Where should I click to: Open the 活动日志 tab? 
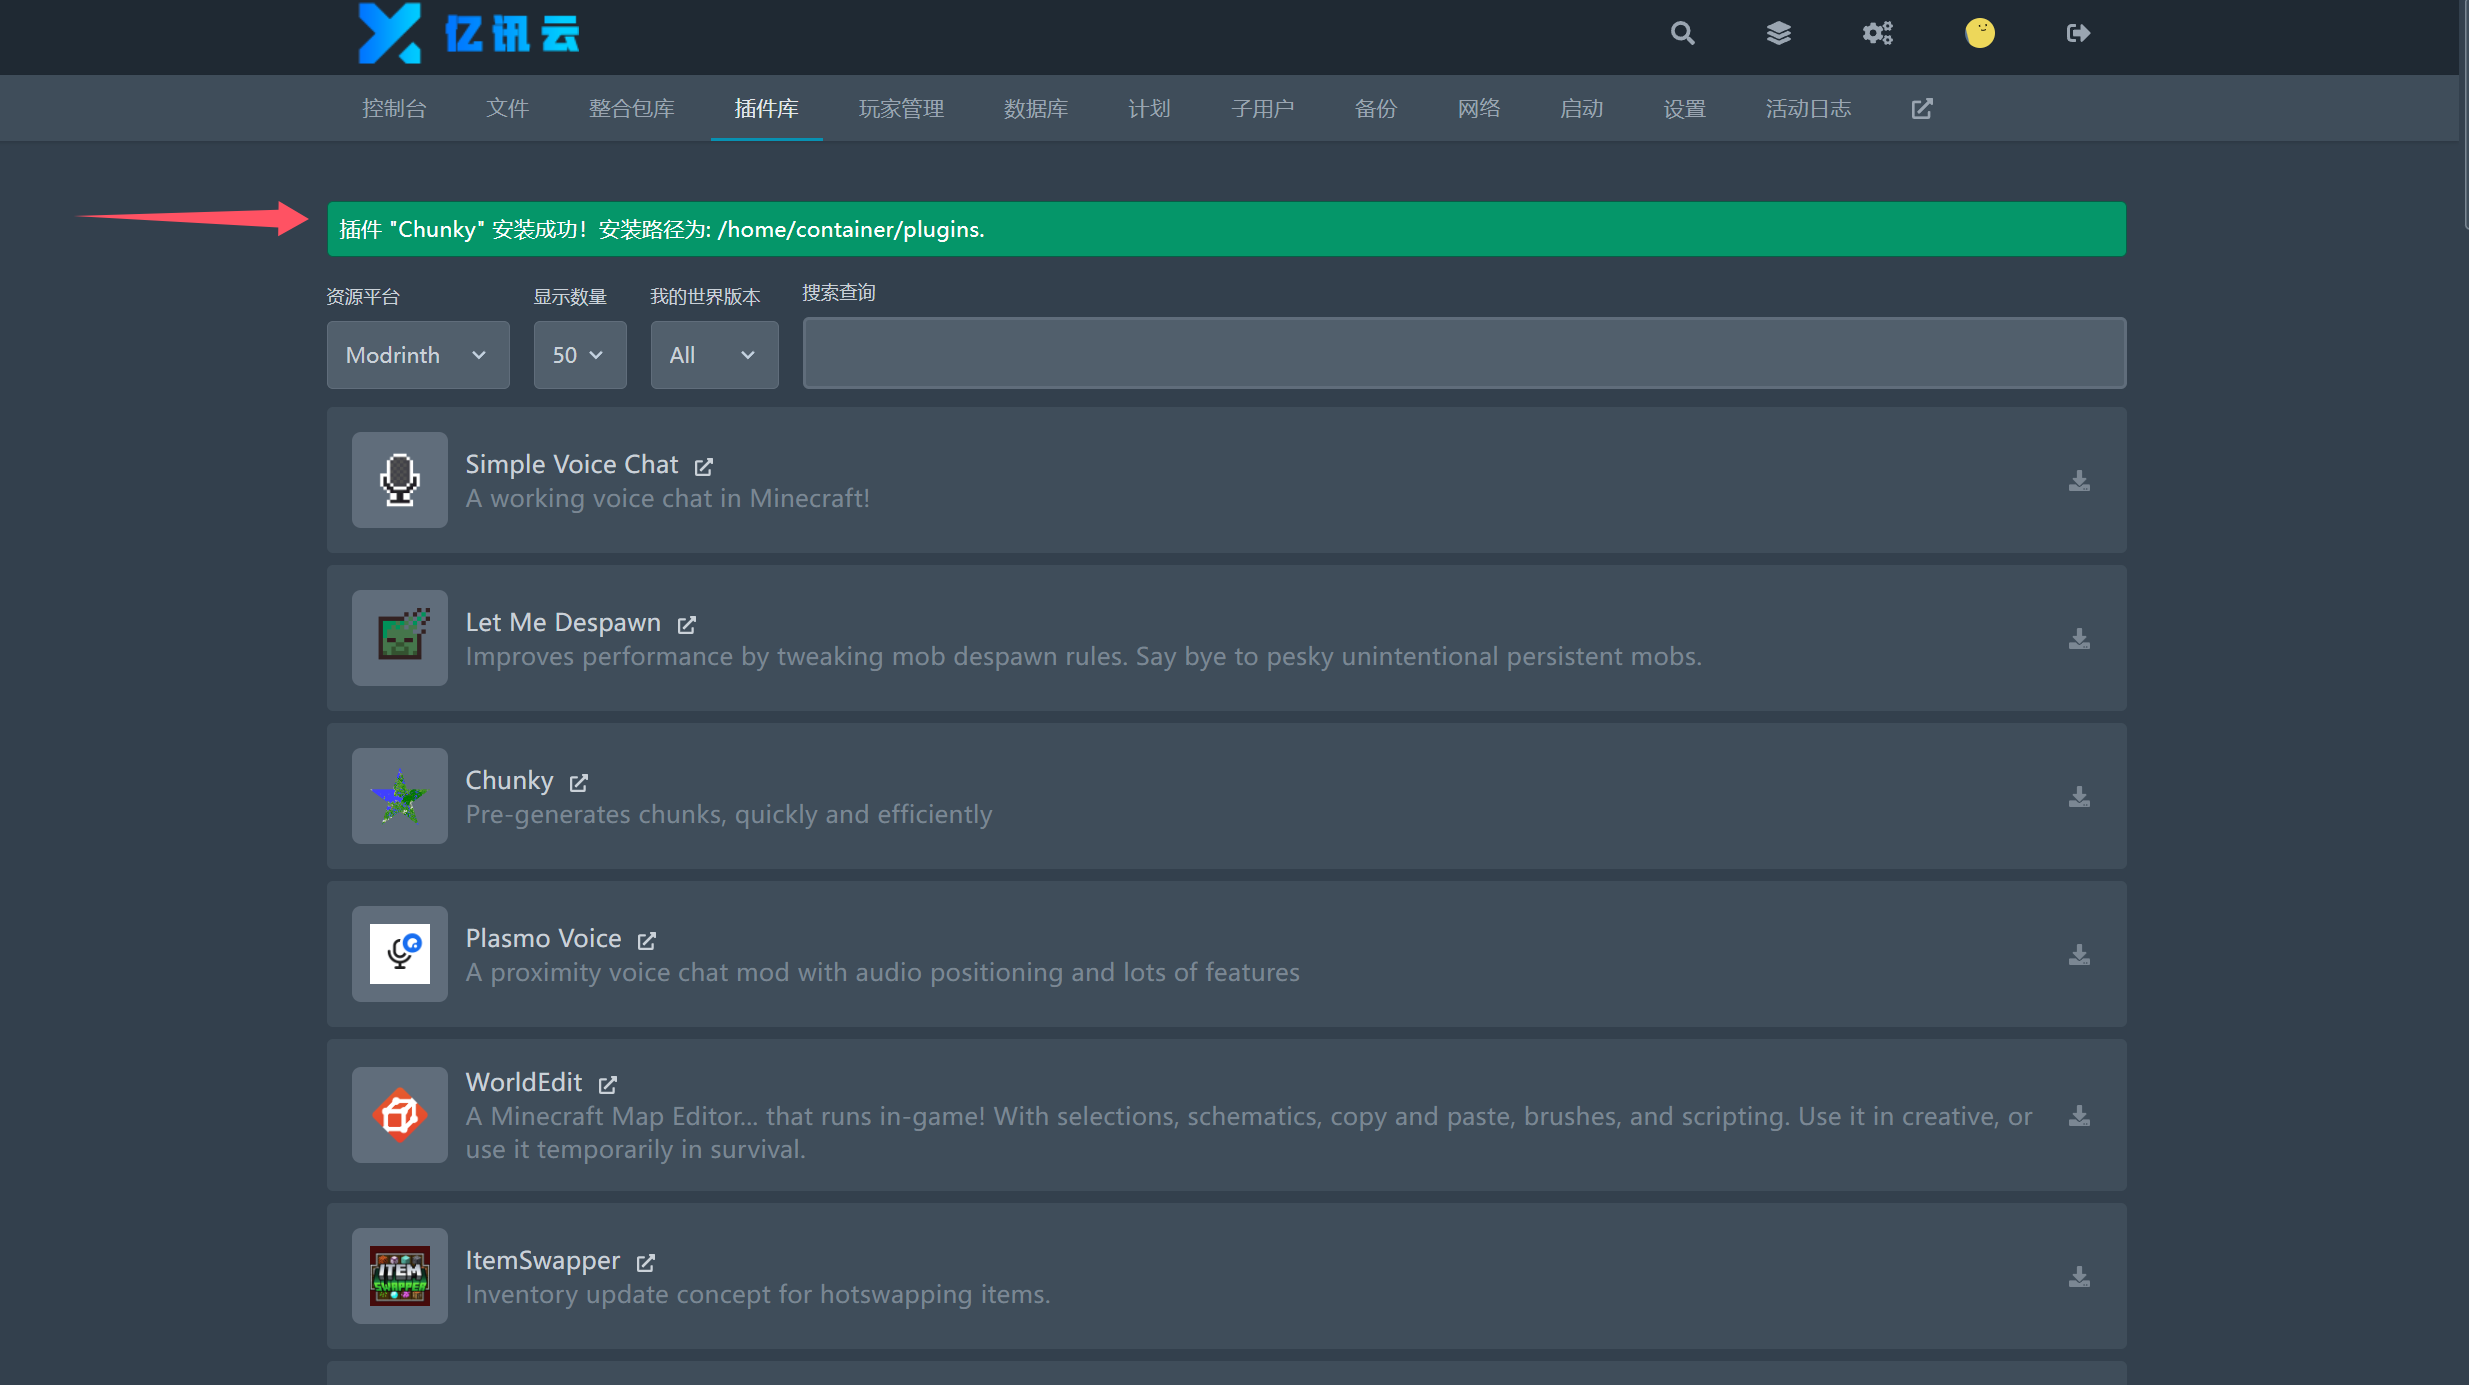coord(1808,108)
